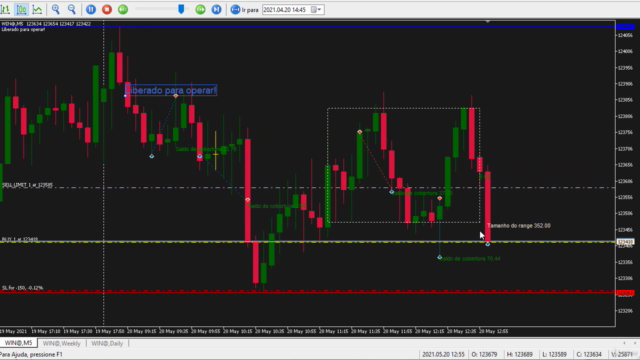Click the status bar Close price C: 123634
The image size is (640, 360).
(x=589, y=354)
